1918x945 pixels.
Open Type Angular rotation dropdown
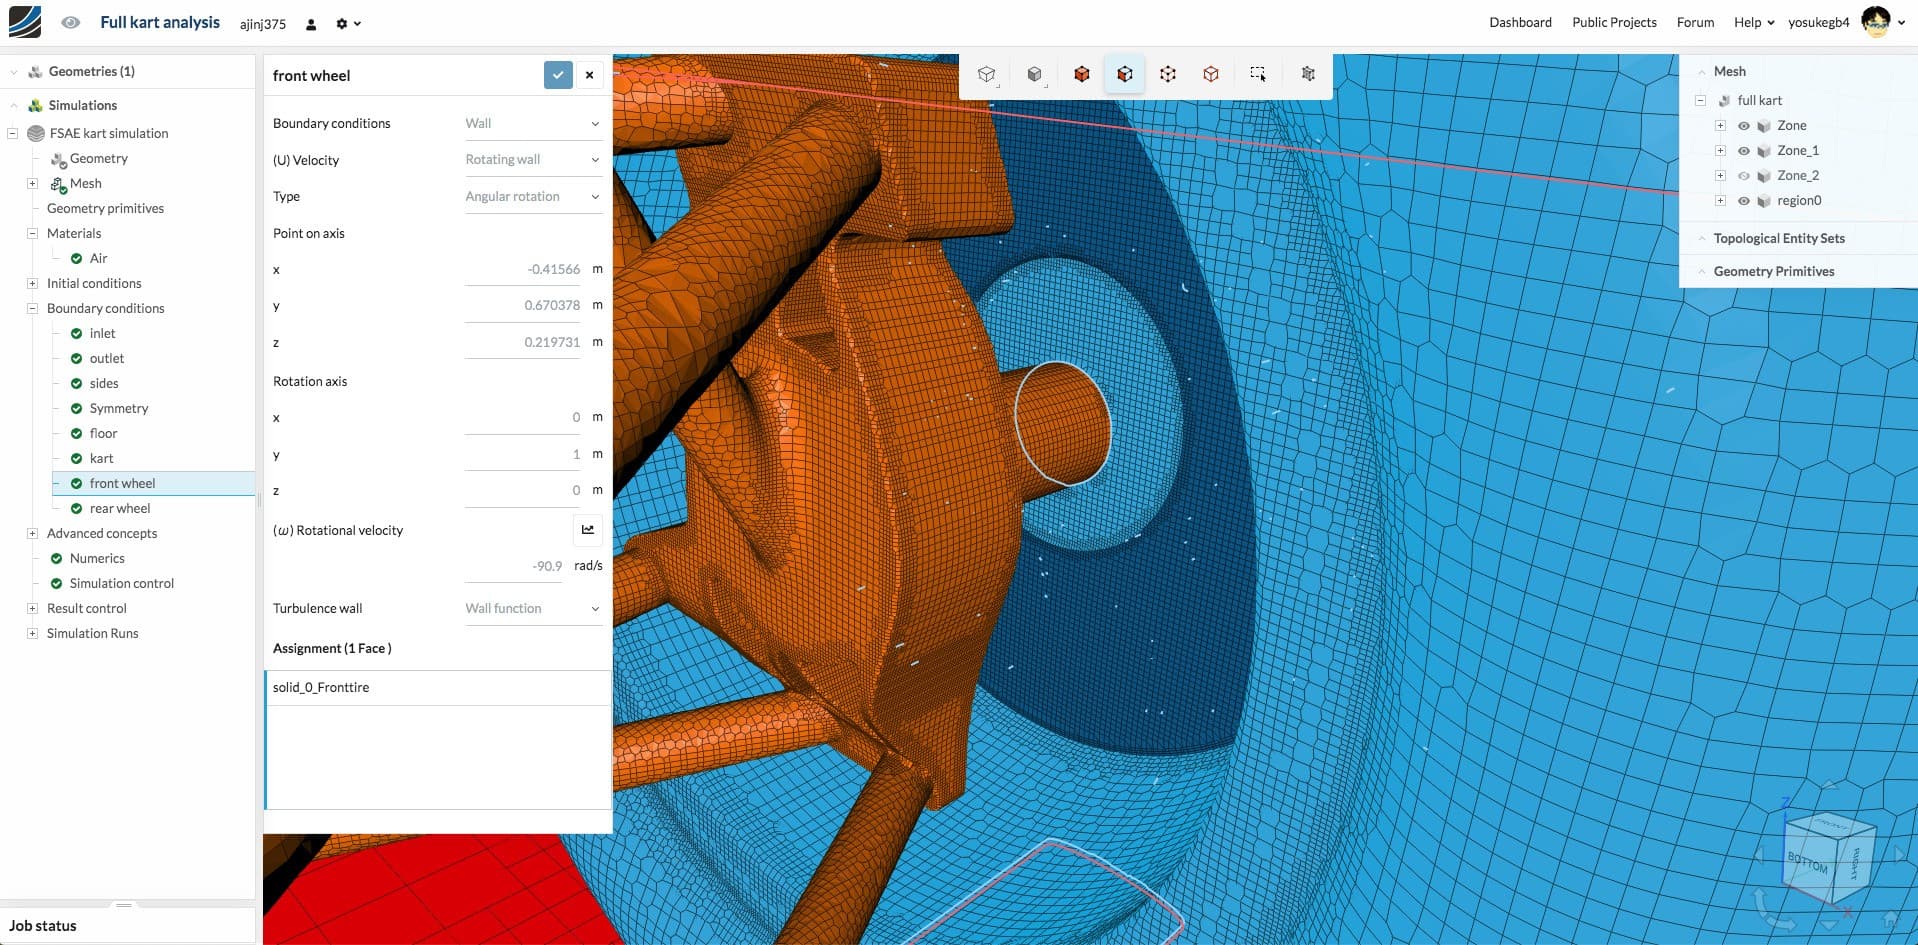tap(533, 196)
